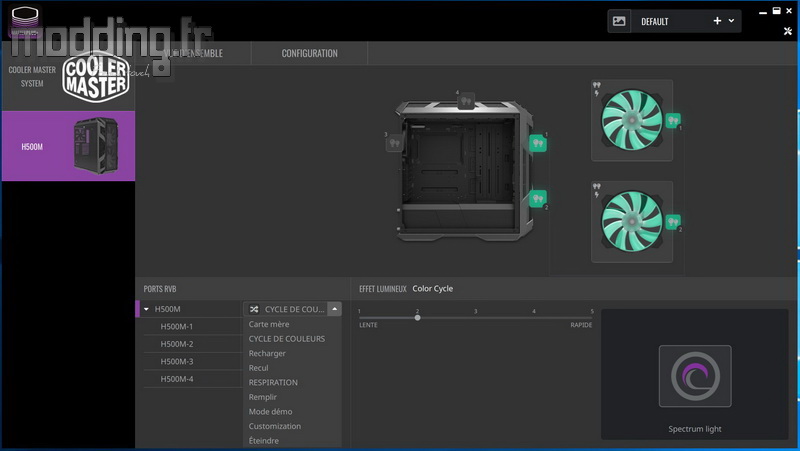The height and width of the screenshot is (451, 800).
Task: Click the Spectrum light icon tile
Action: pyautogui.click(x=695, y=376)
